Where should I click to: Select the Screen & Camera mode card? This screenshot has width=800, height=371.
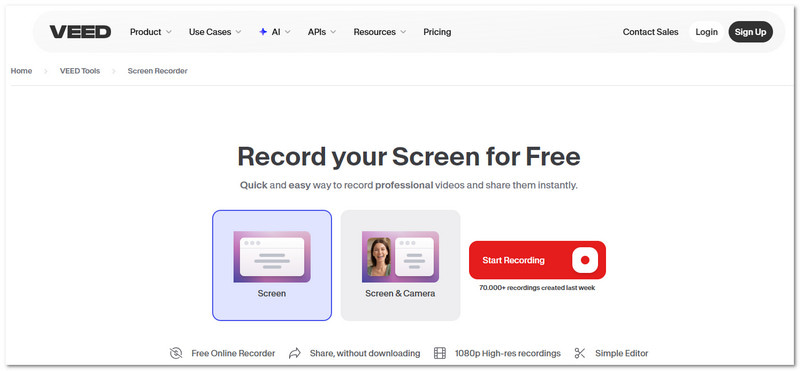click(401, 265)
